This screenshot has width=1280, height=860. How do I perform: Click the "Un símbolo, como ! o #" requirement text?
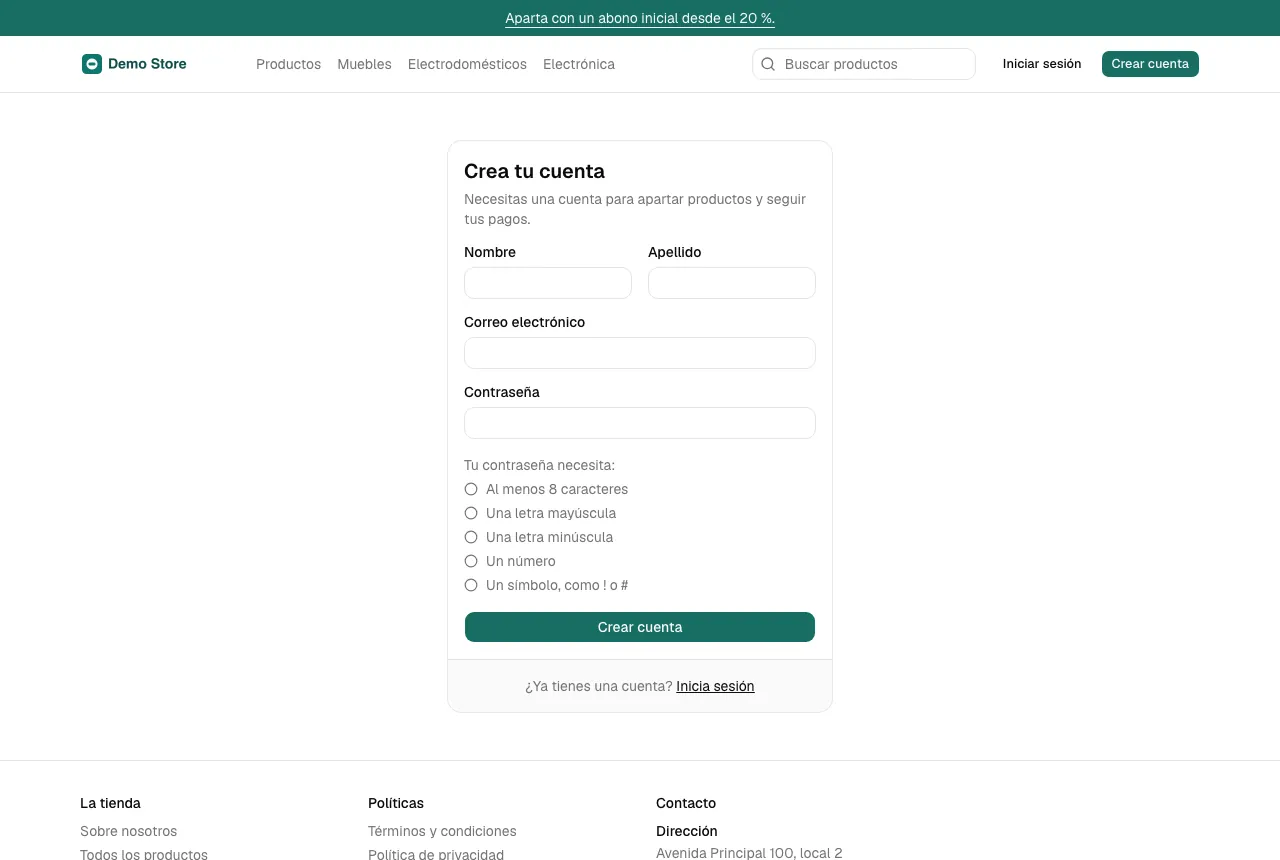pos(557,585)
